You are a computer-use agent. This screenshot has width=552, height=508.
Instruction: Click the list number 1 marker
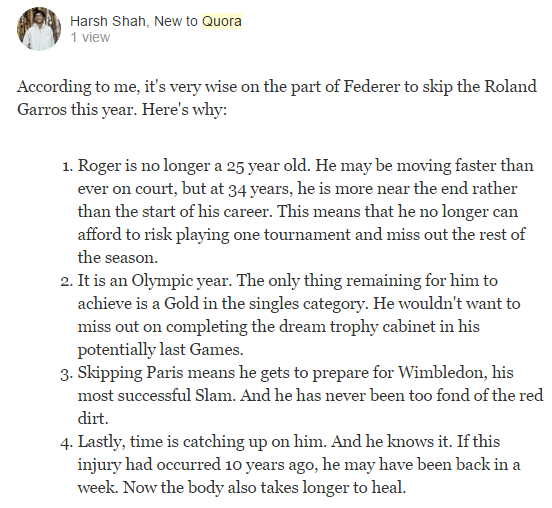tap(67, 166)
